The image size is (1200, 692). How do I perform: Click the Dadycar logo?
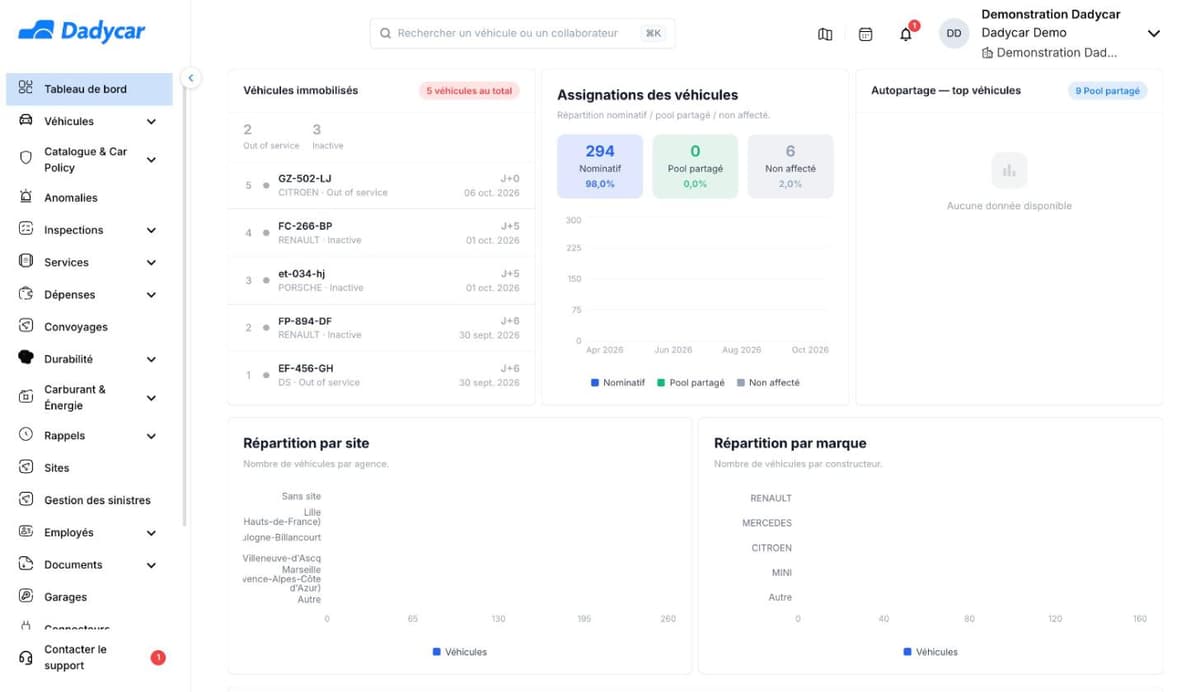(x=82, y=31)
